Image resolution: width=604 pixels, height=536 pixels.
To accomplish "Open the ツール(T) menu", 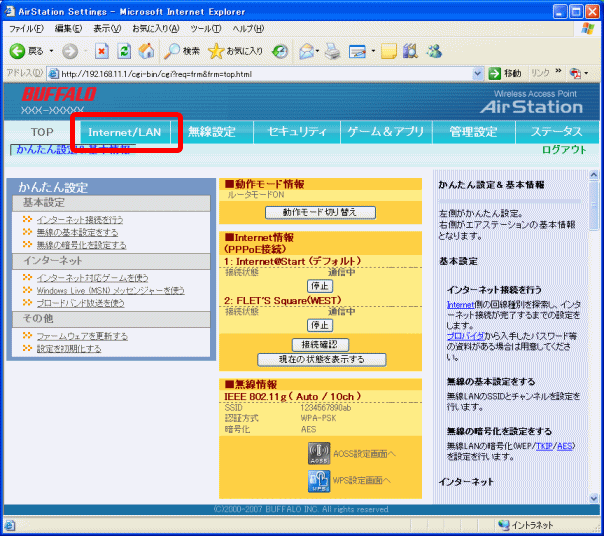I will (x=205, y=28).
